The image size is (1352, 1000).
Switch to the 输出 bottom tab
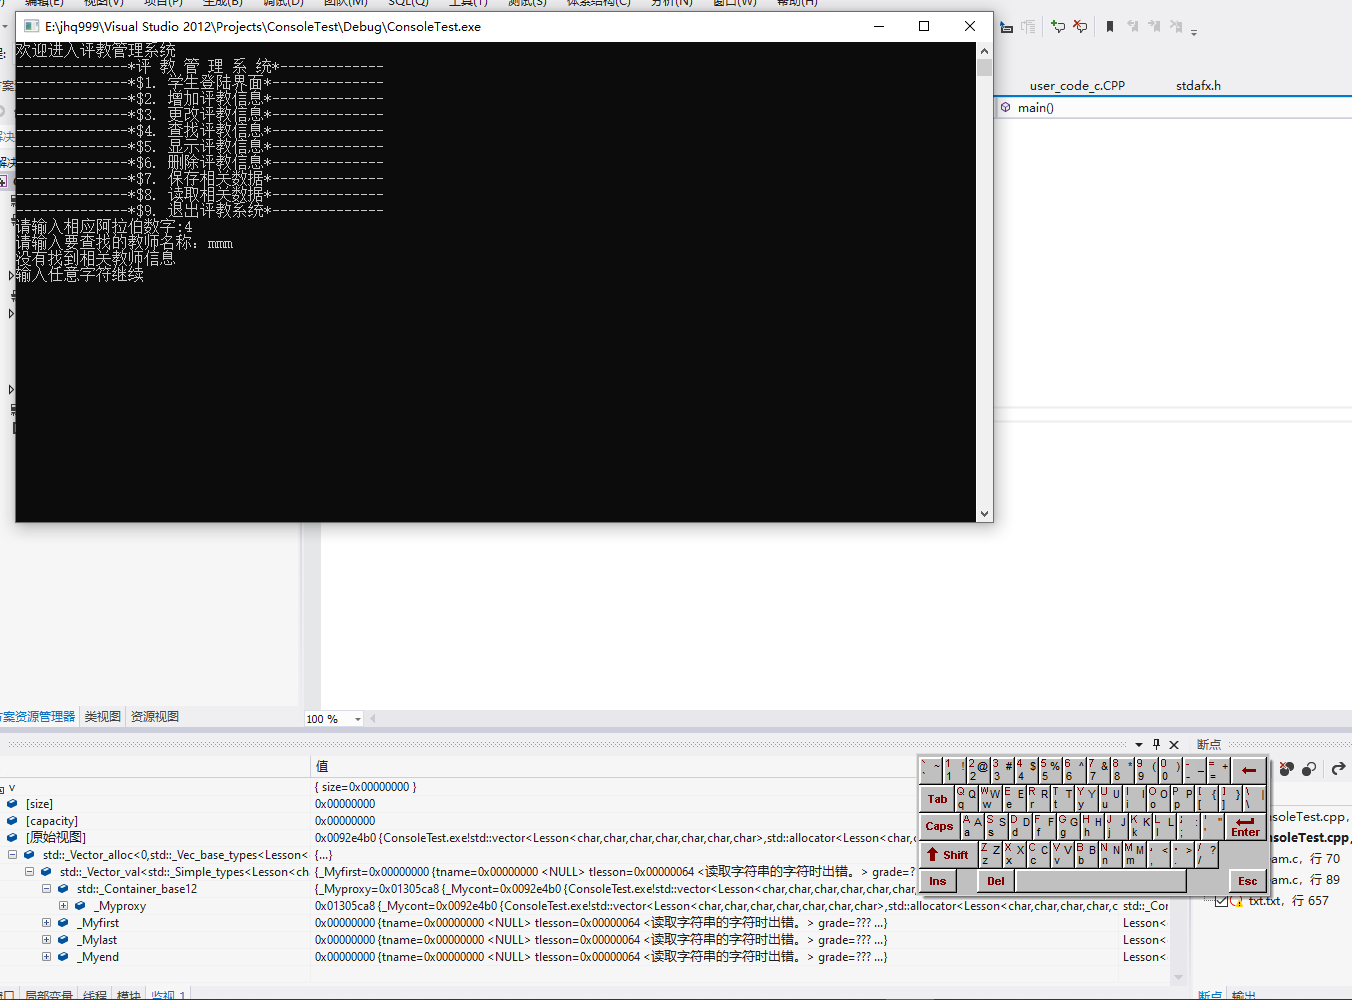(x=1243, y=995)
